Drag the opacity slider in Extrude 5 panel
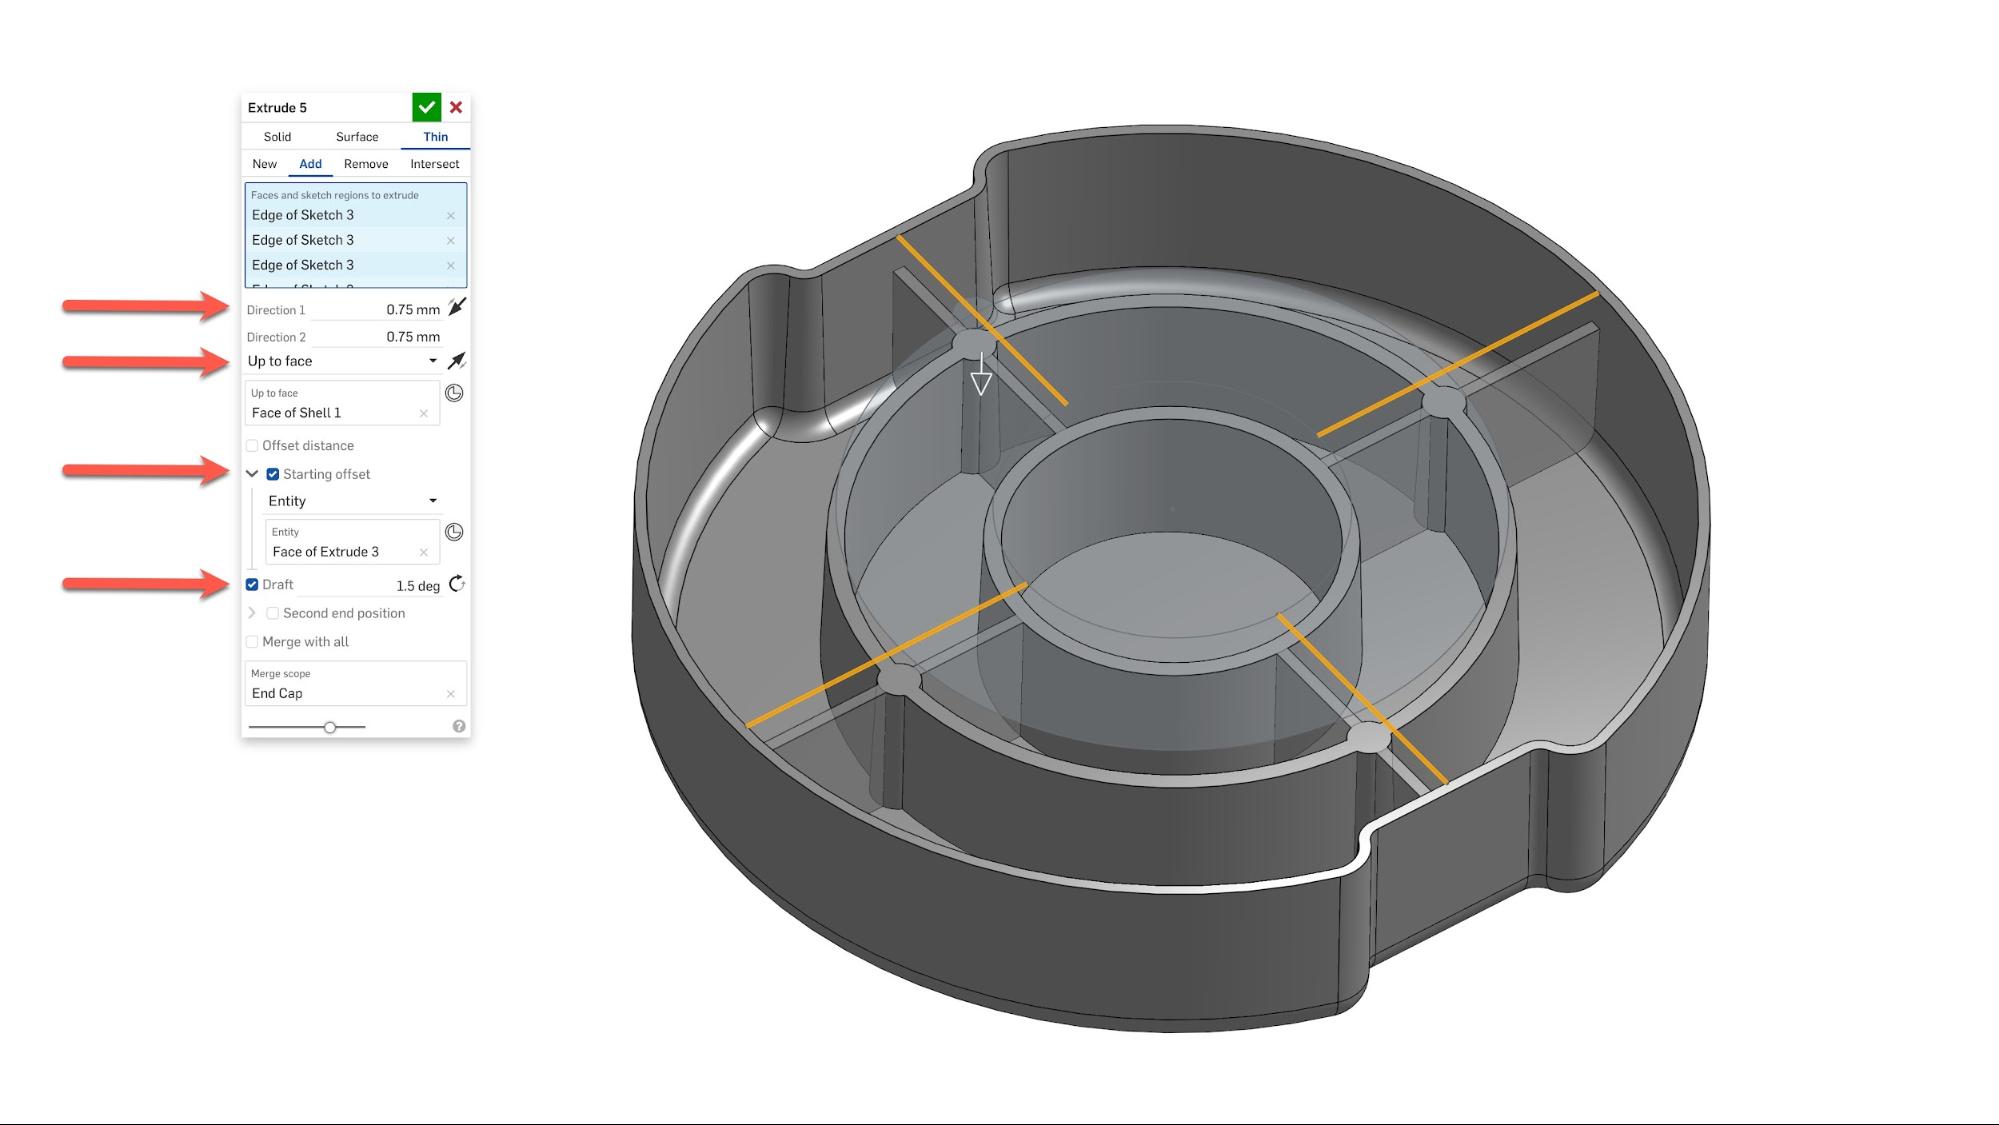Screen dimensions: 1999x1125 point(330,727)
